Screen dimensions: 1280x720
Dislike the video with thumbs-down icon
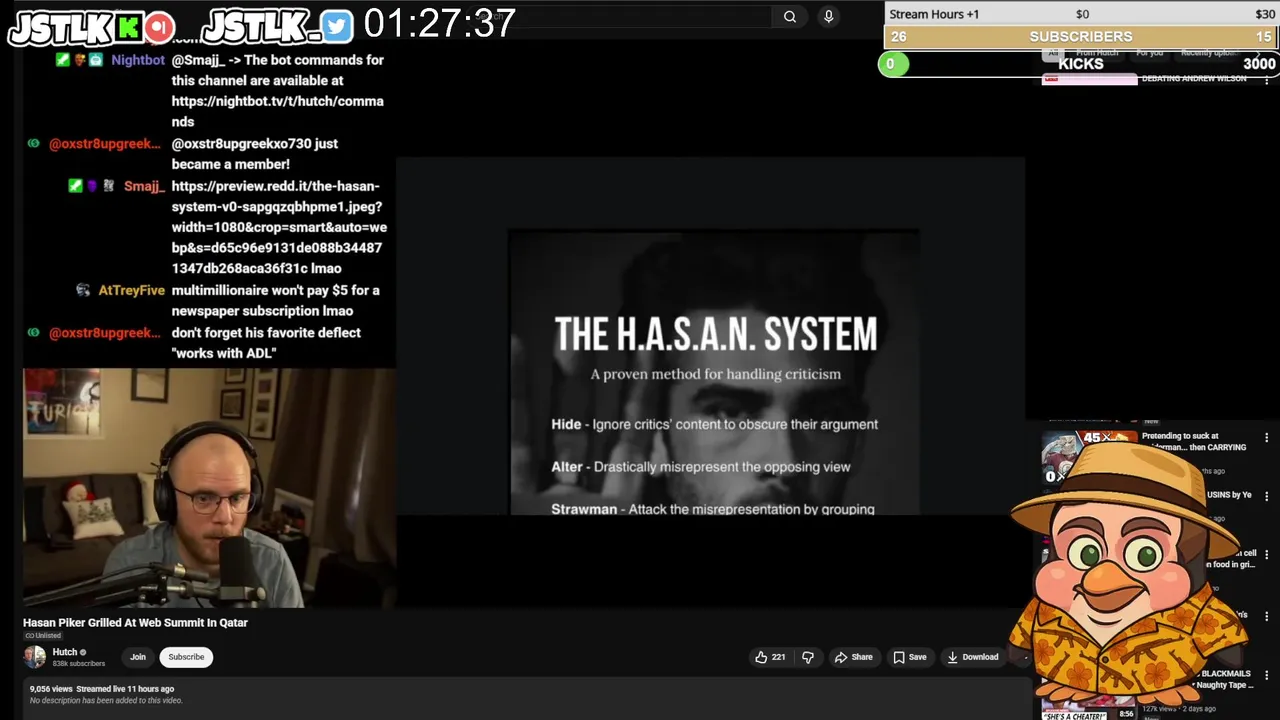(x=808, y=657)
